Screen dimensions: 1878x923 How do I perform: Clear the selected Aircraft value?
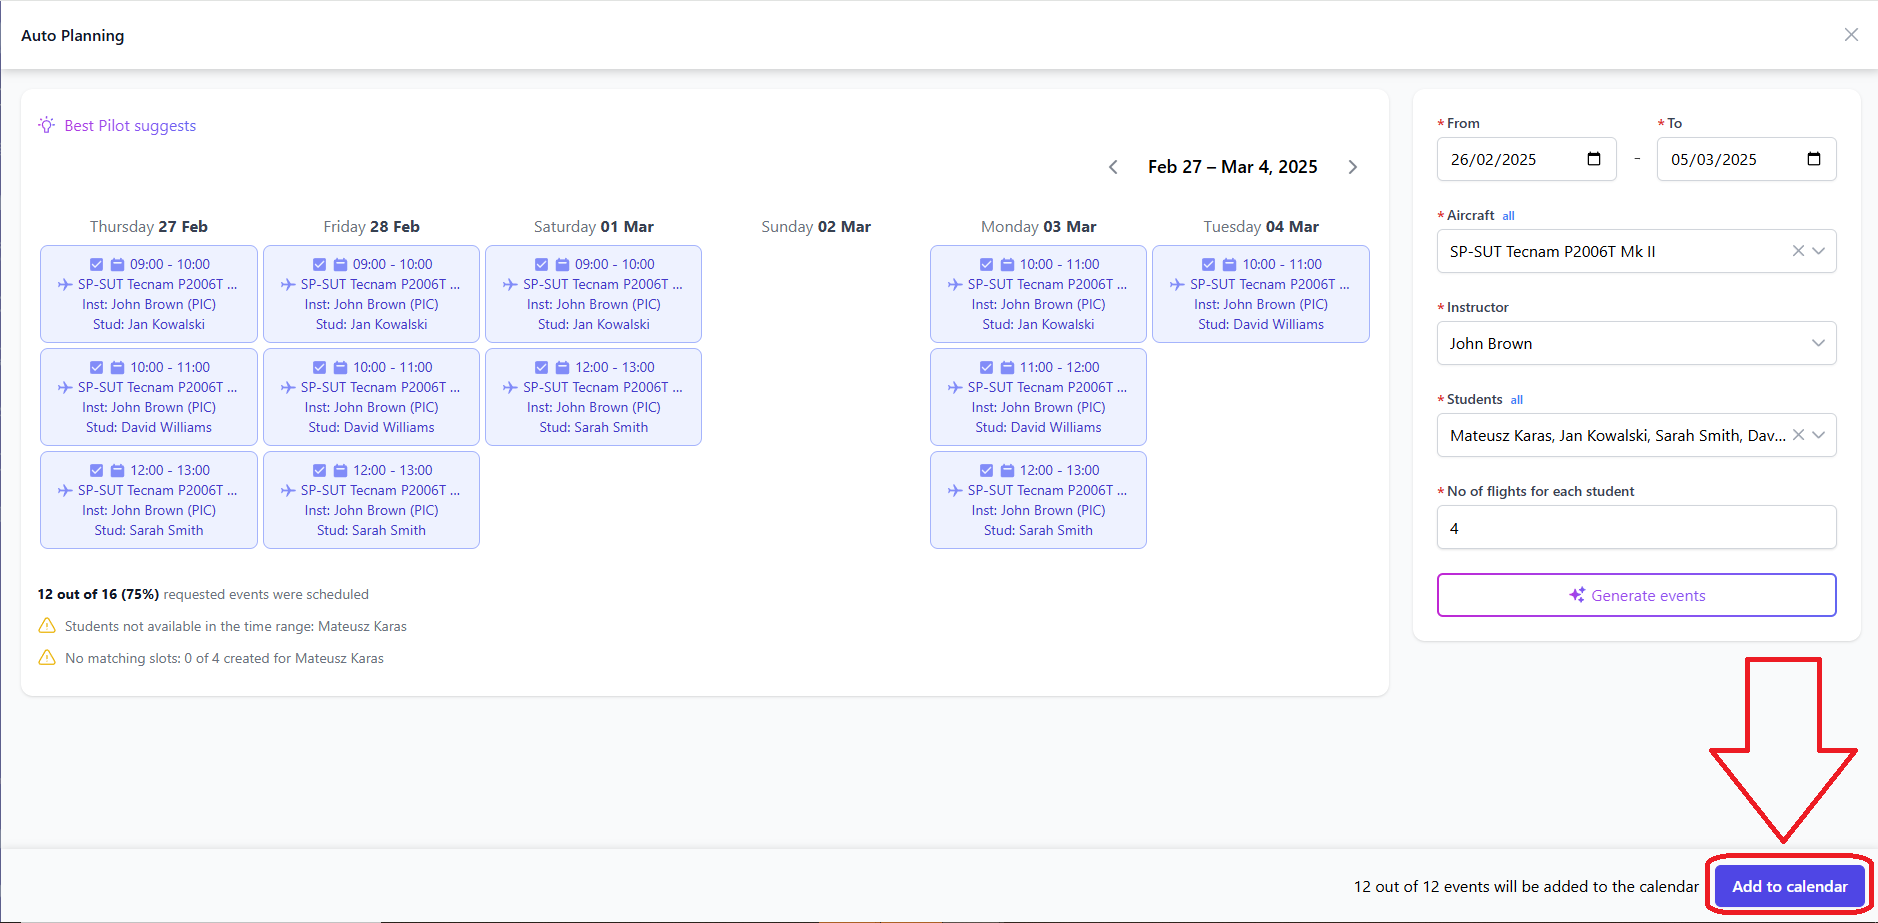[1798, 251]
